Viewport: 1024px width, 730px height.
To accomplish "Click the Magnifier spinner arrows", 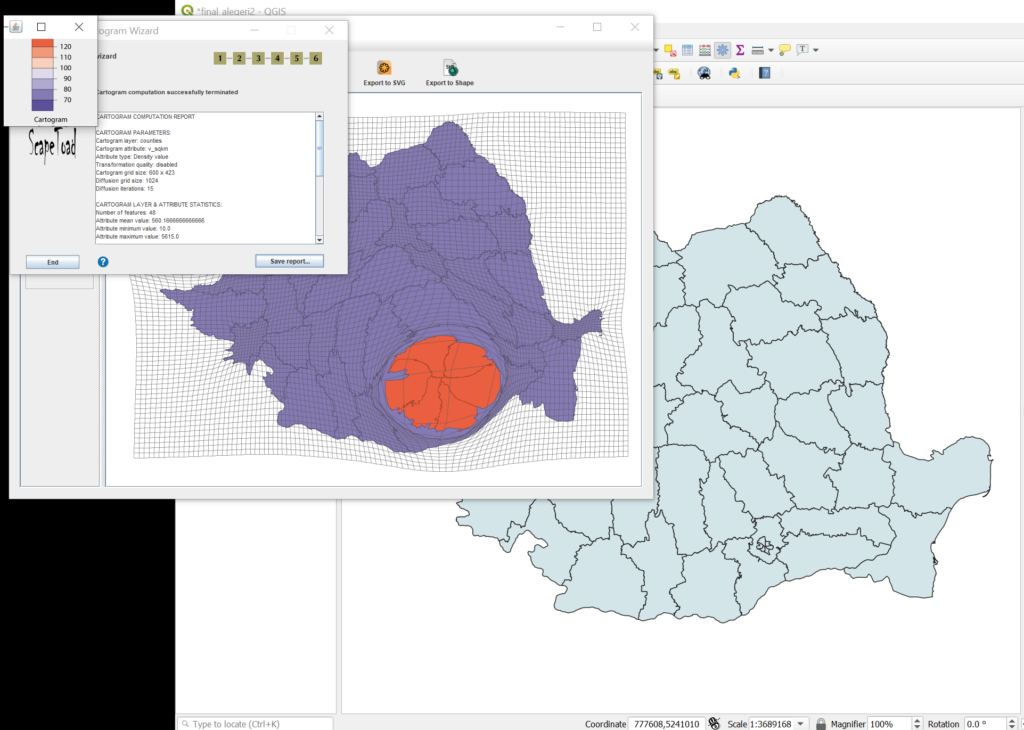I will point(917,723).
